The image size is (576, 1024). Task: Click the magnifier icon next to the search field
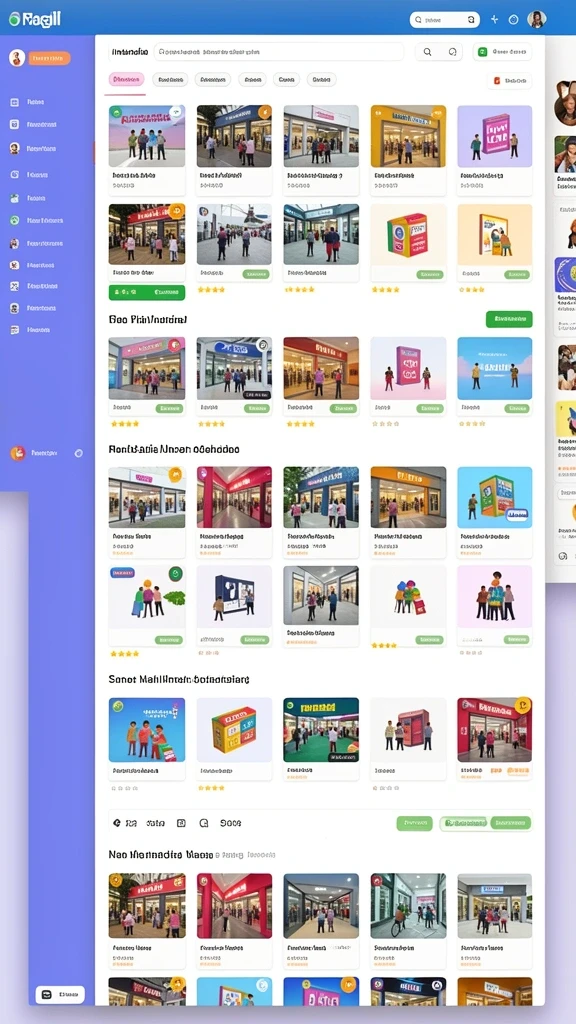[x=427, y=52]
